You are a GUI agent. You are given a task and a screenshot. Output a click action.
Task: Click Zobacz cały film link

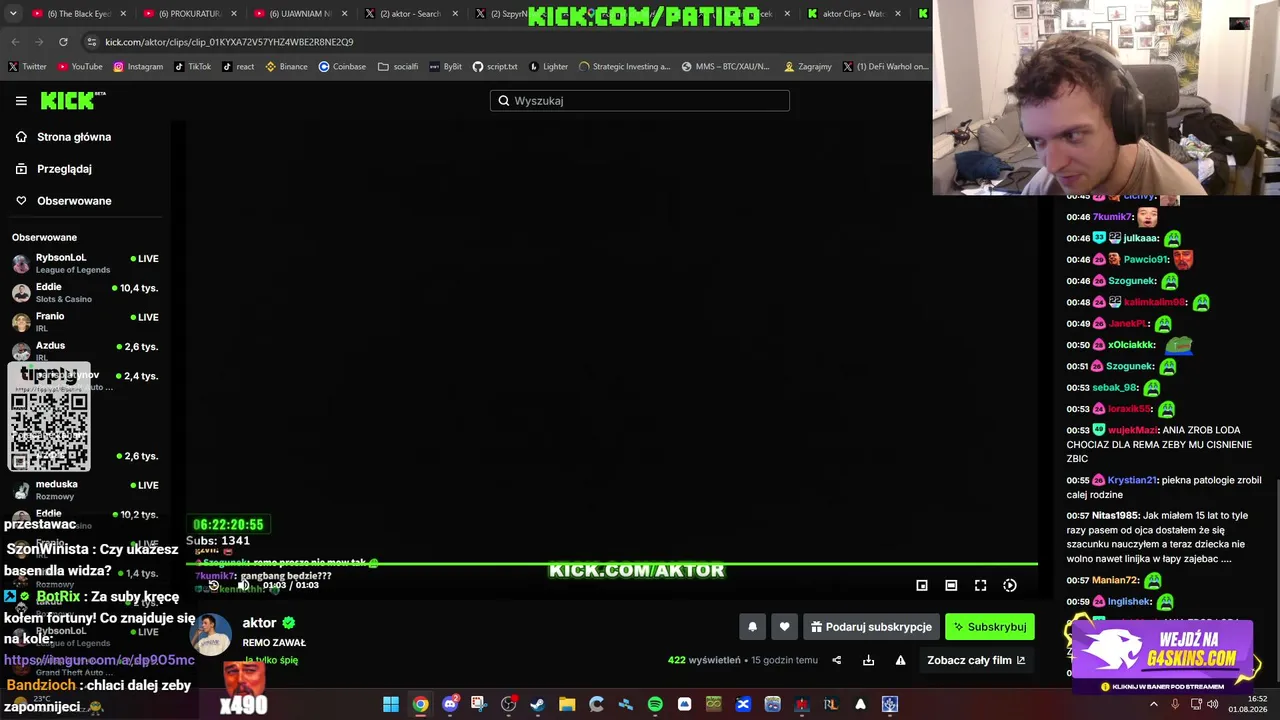[x=976, y=660]
